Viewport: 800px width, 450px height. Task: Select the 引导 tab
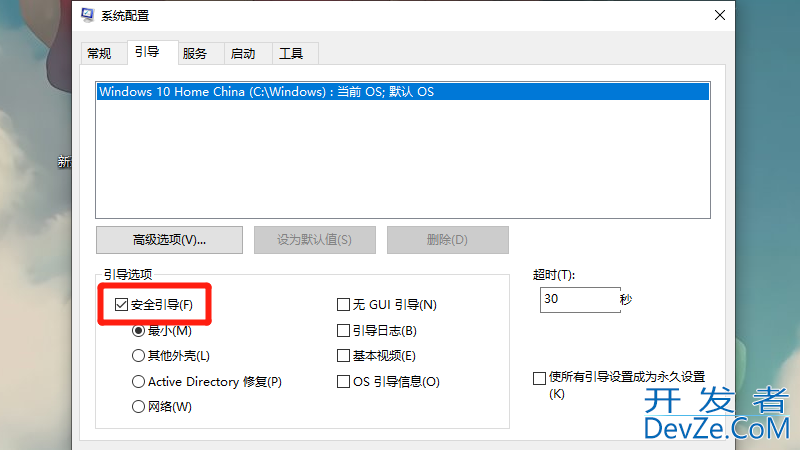tap(153, 52)
